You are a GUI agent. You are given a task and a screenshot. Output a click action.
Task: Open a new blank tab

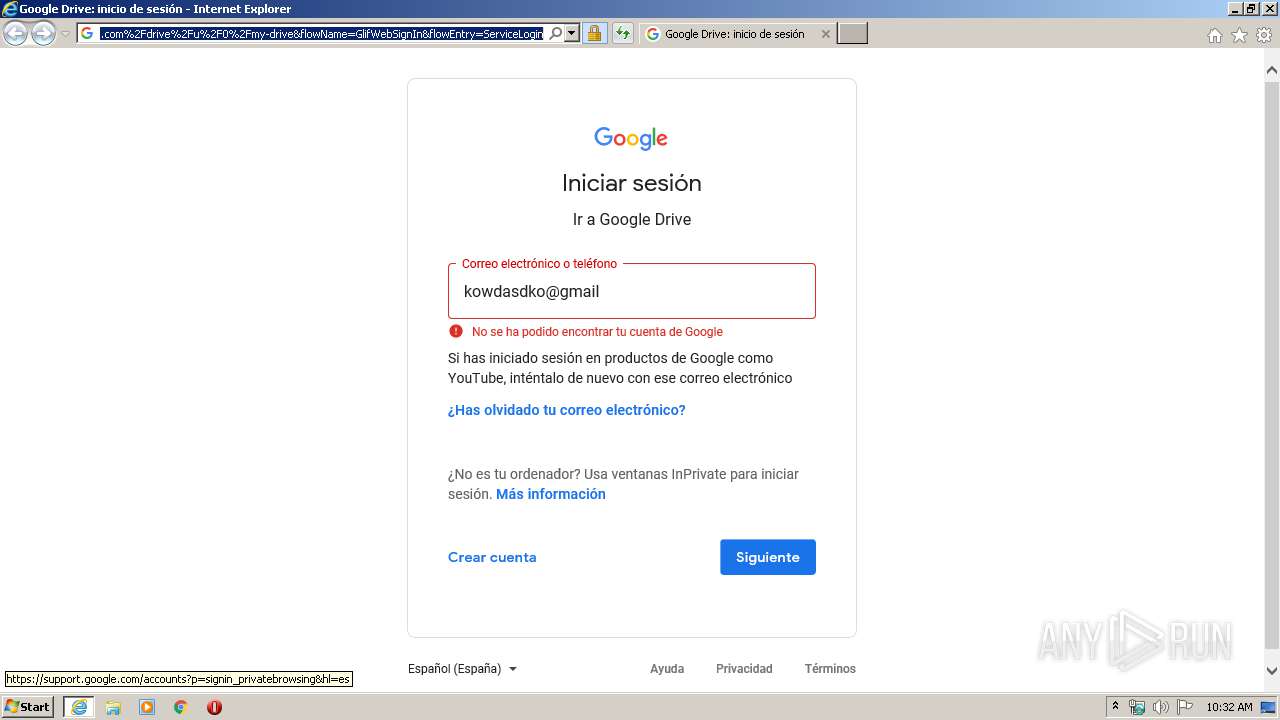pyautogui.click(x=852, y=34)
